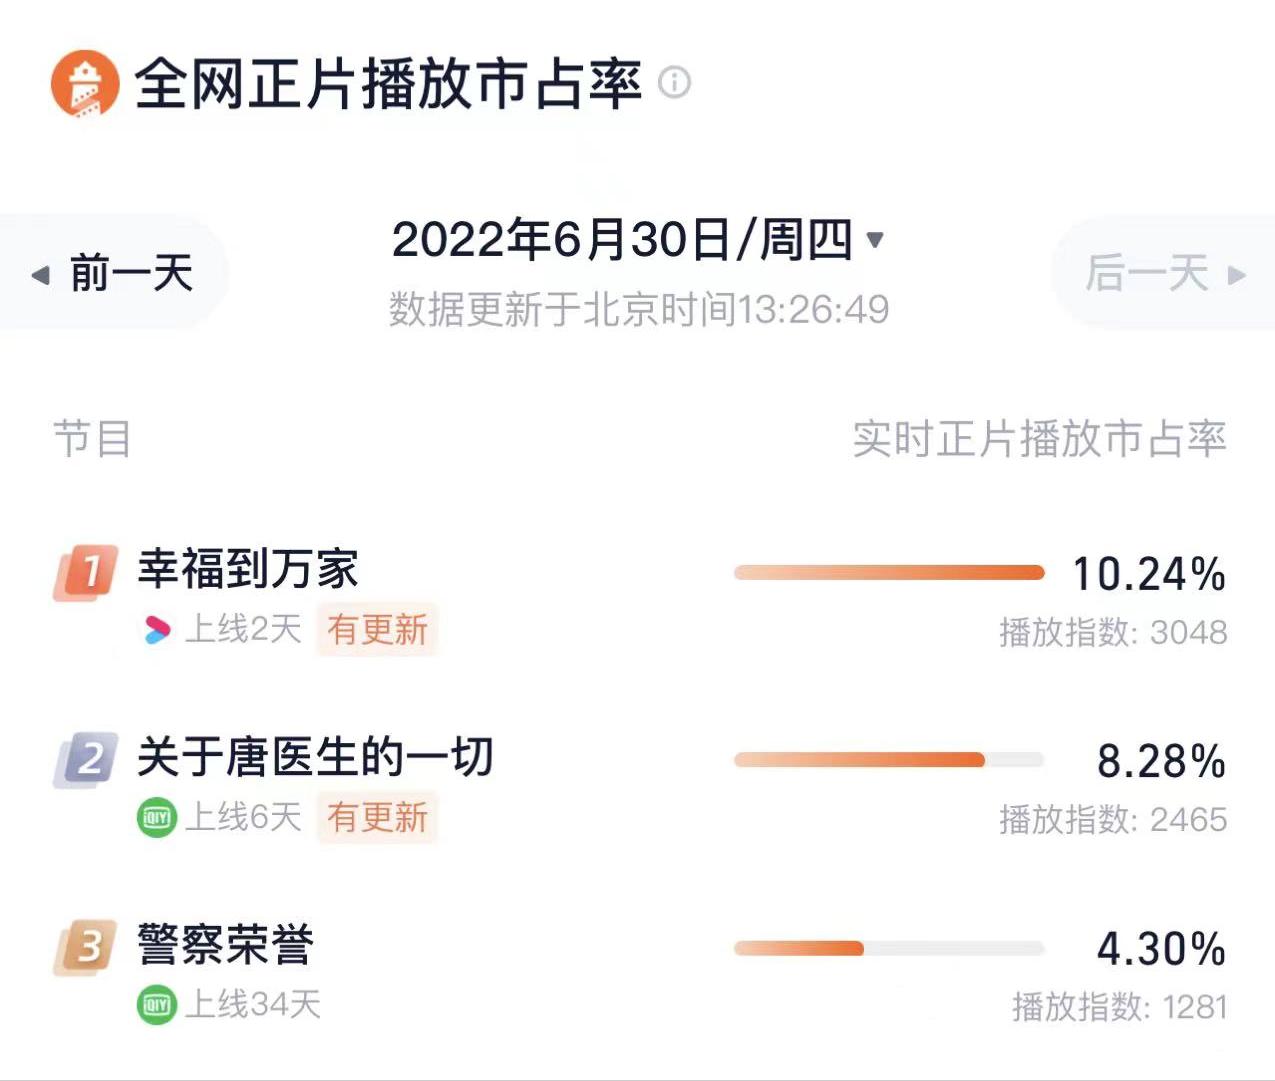Toggle the 有更新 tag for 关于唐医生的一切

[x=377, y=817]
